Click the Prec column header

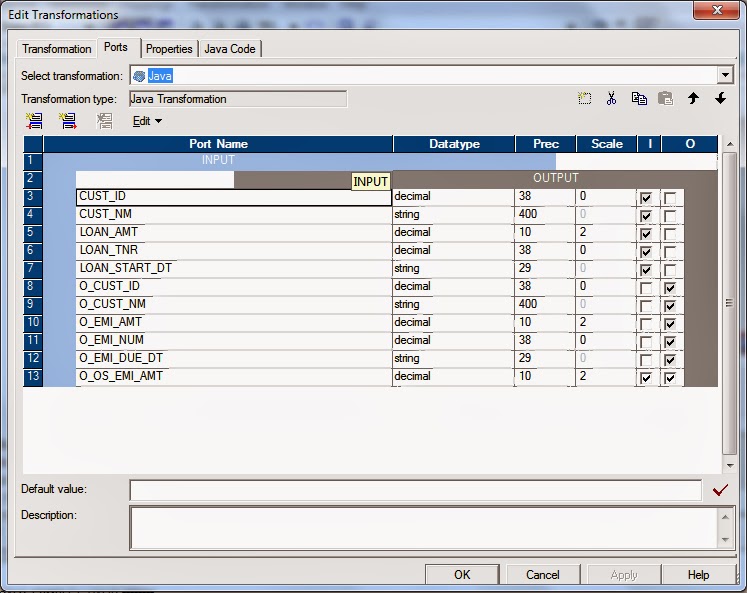coord(545,144)
